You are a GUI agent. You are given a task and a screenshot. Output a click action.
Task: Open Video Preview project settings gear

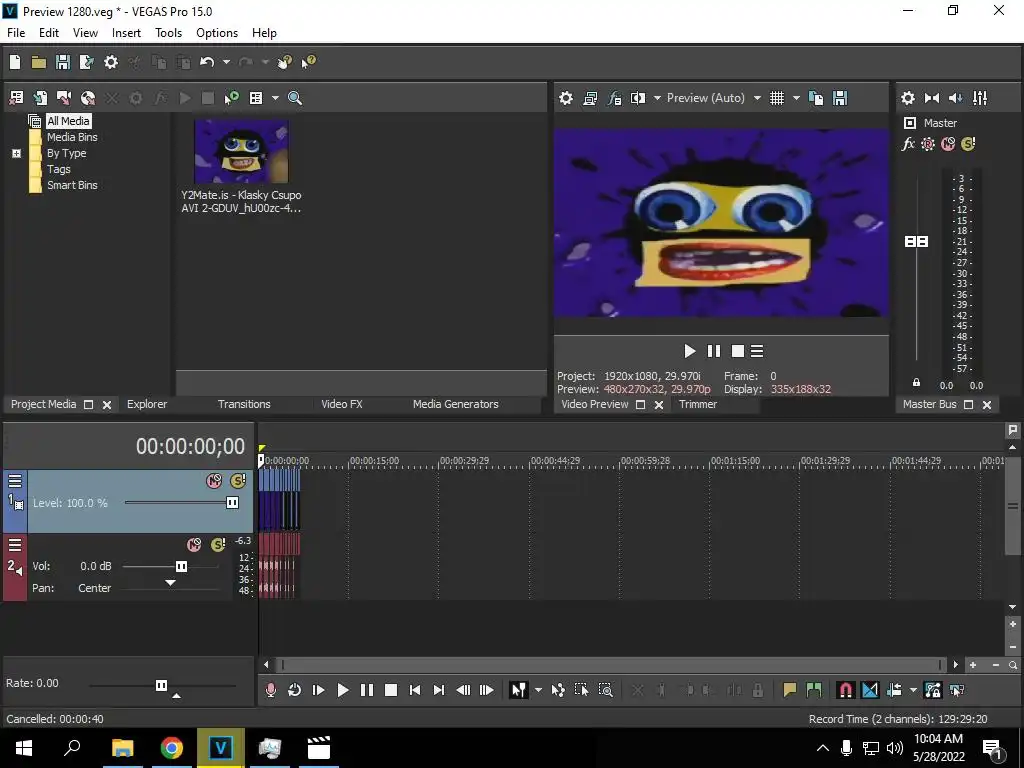[x=566, y=98]
